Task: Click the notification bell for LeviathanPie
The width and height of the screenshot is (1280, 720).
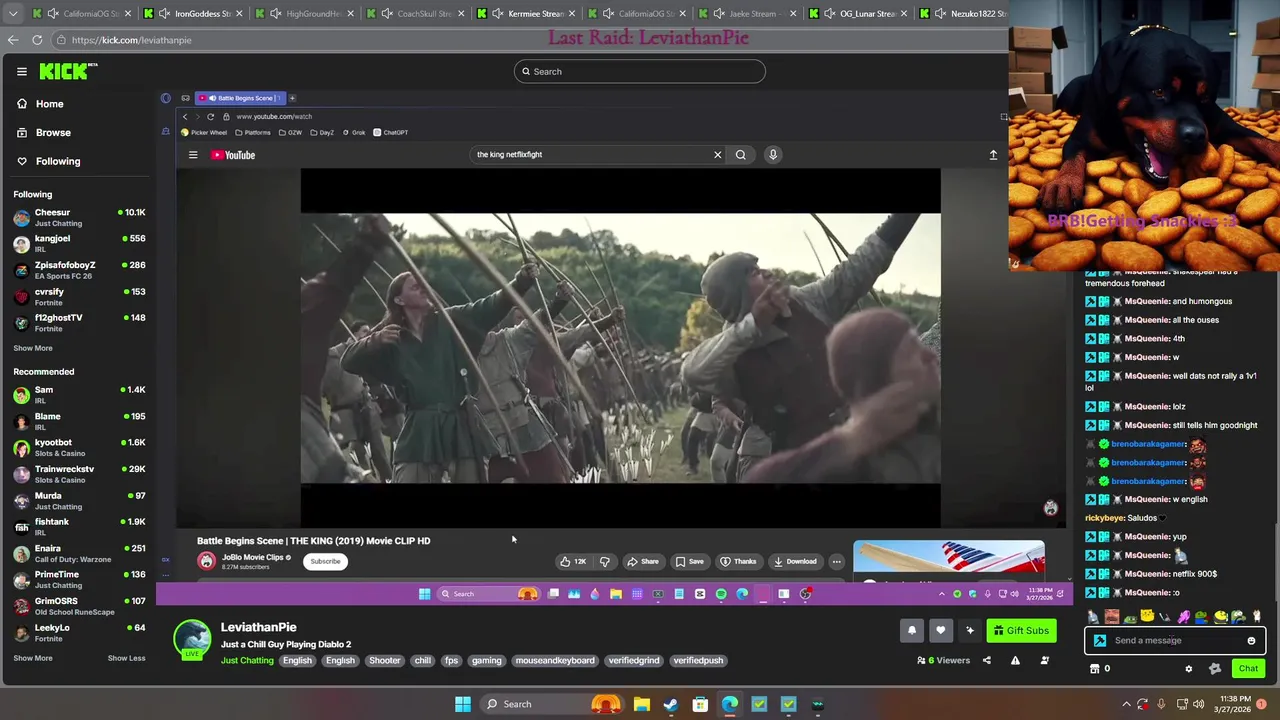Action: (912, 630)
